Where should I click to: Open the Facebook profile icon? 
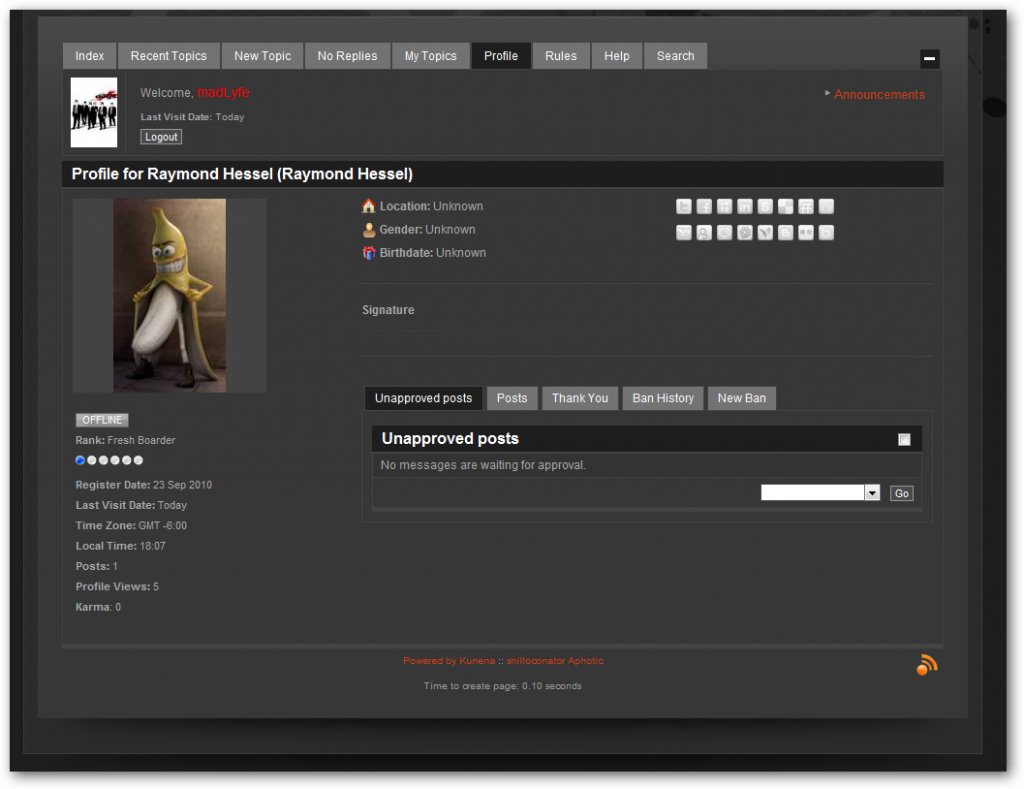click(x=704, y=207)
